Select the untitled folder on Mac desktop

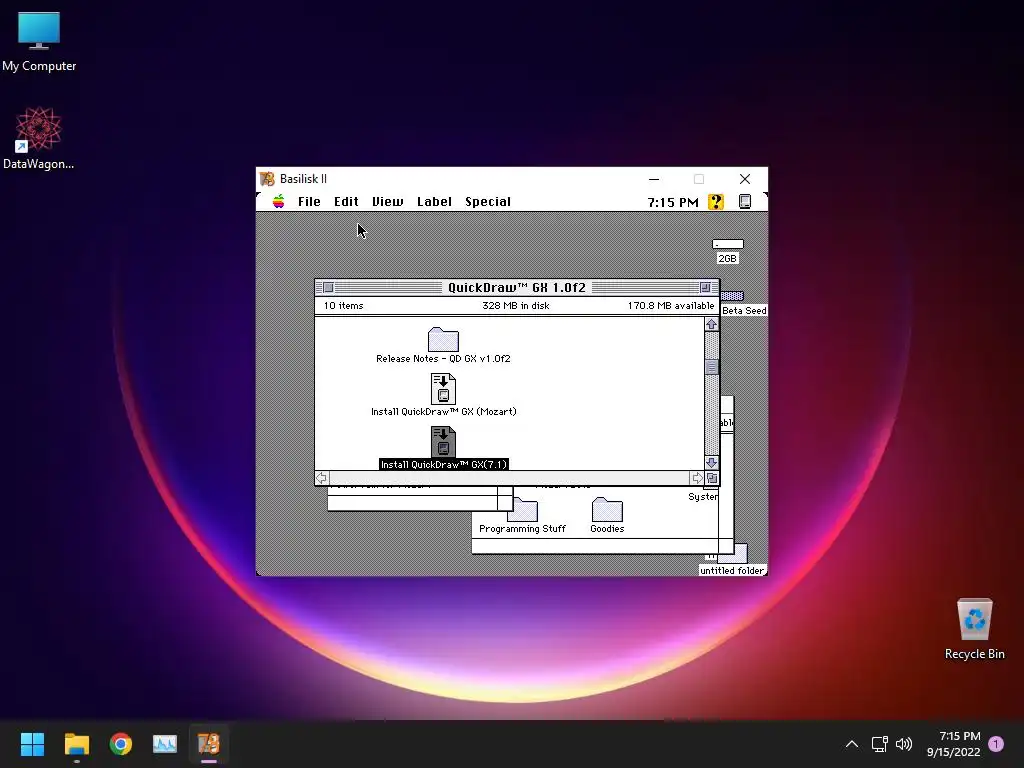pyautogui.click(x=732, y=554)
